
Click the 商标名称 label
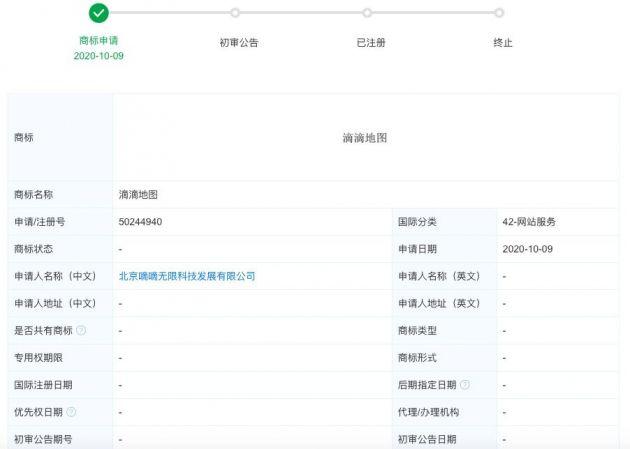point(33,194)
